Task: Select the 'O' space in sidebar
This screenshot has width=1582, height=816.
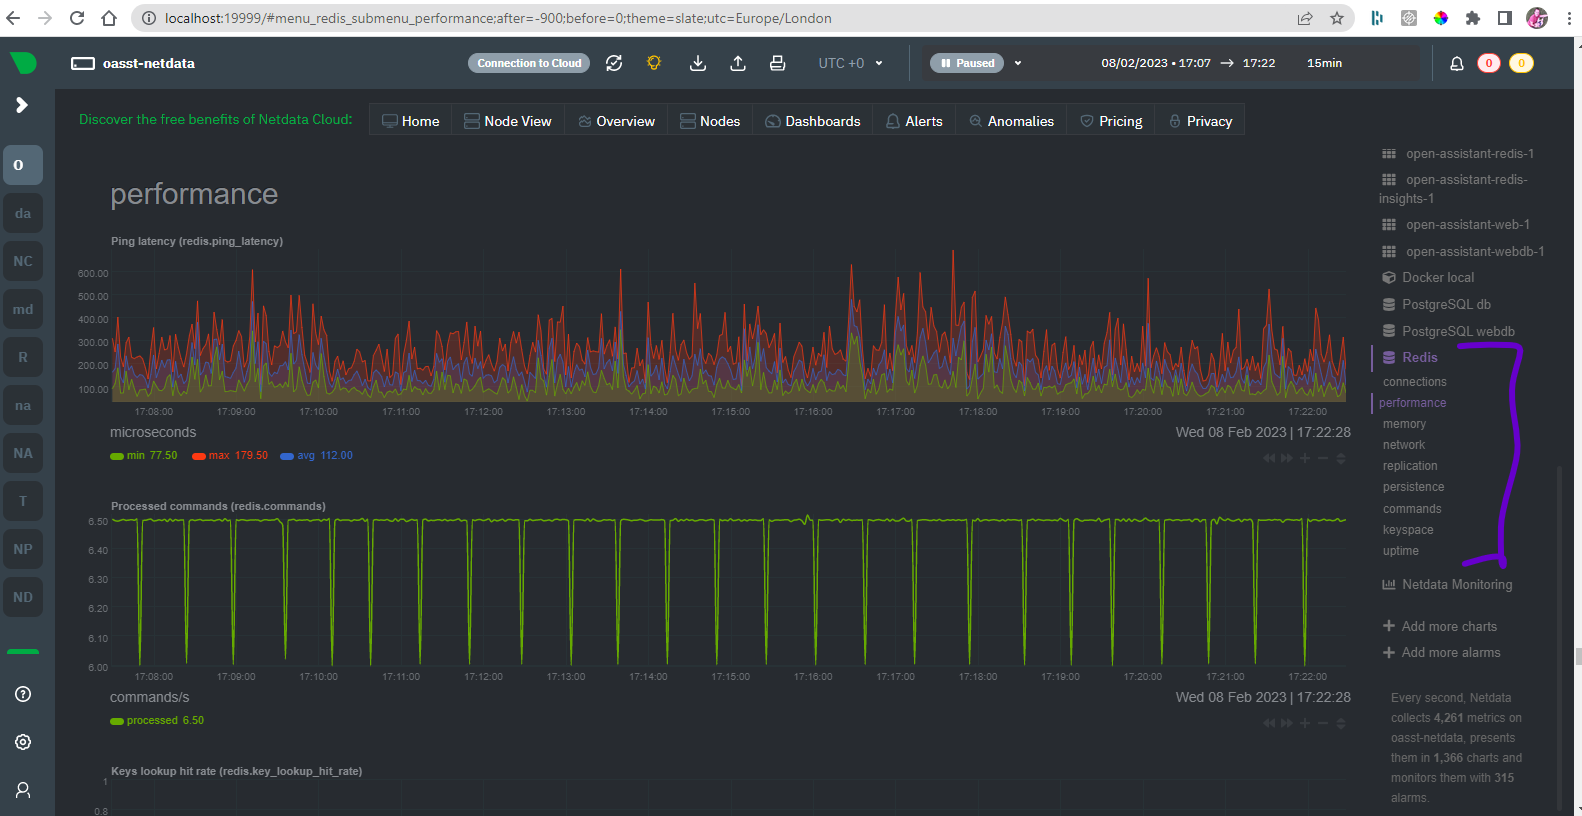Action: pyautogui.click(x=23, y=165)
